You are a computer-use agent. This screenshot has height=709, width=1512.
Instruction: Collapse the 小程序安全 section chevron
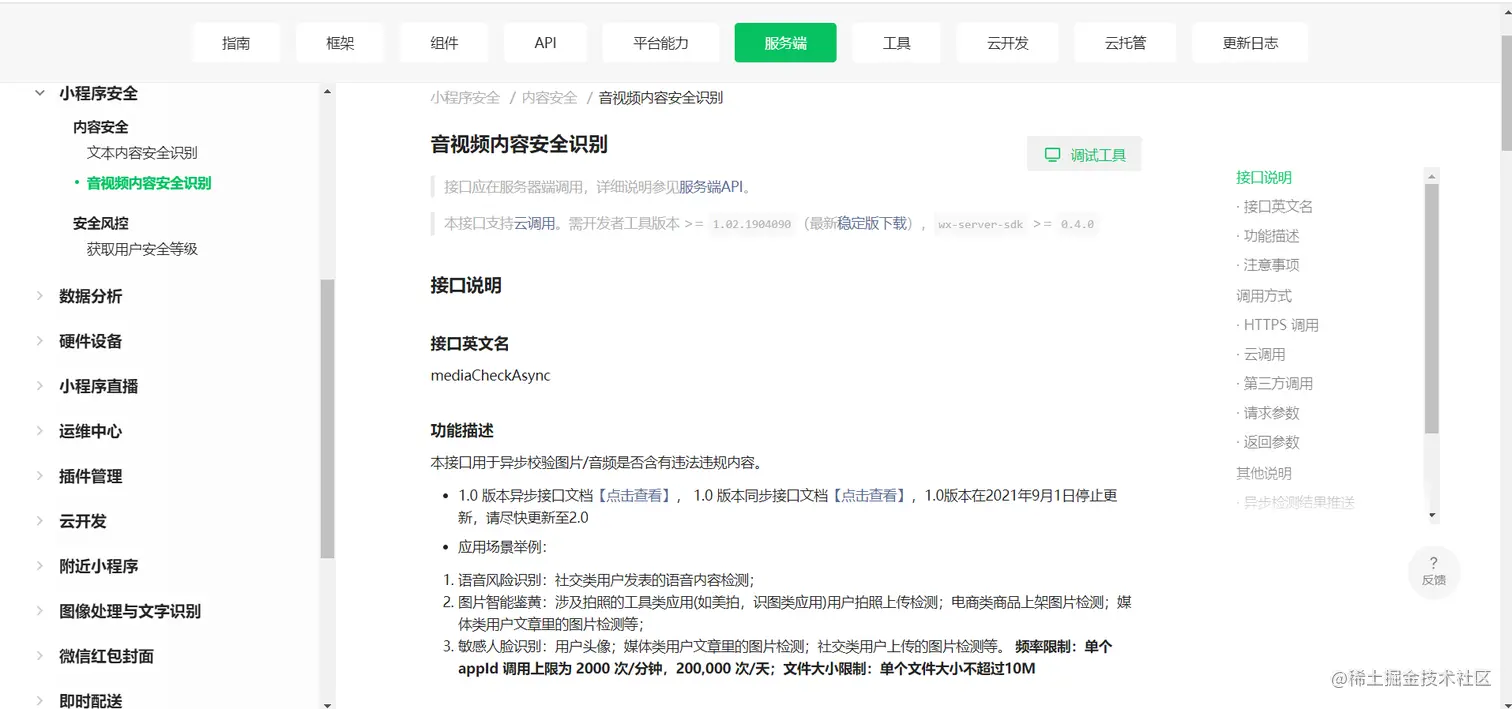(40, 93)
